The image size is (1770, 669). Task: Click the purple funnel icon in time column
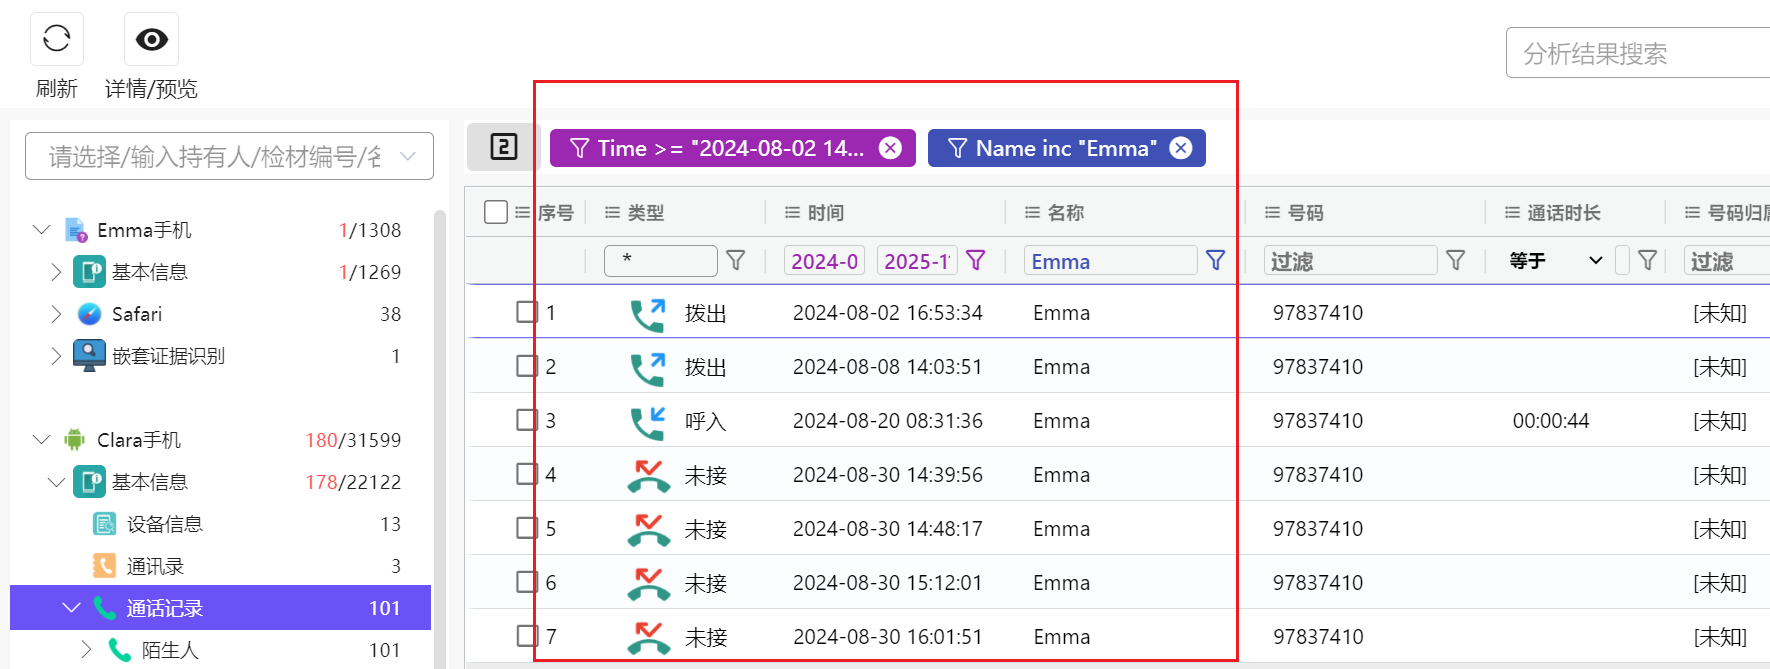click(976, 260)
